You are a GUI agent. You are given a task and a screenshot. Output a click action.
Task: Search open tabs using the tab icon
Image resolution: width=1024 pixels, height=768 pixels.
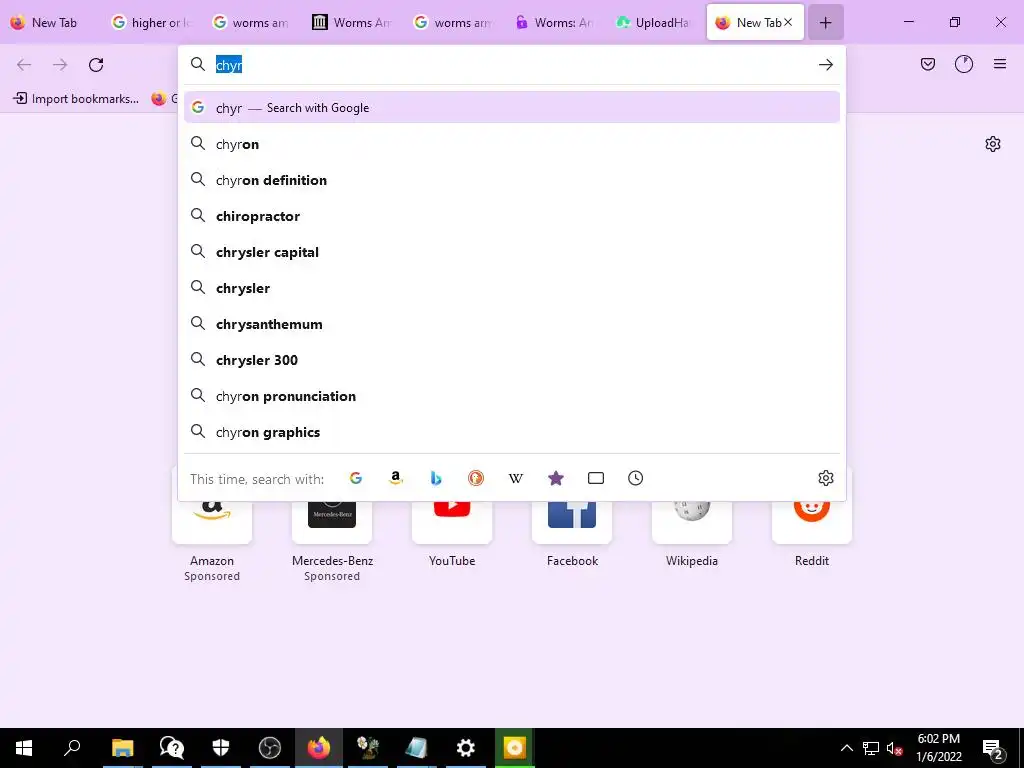click(596, 478)
